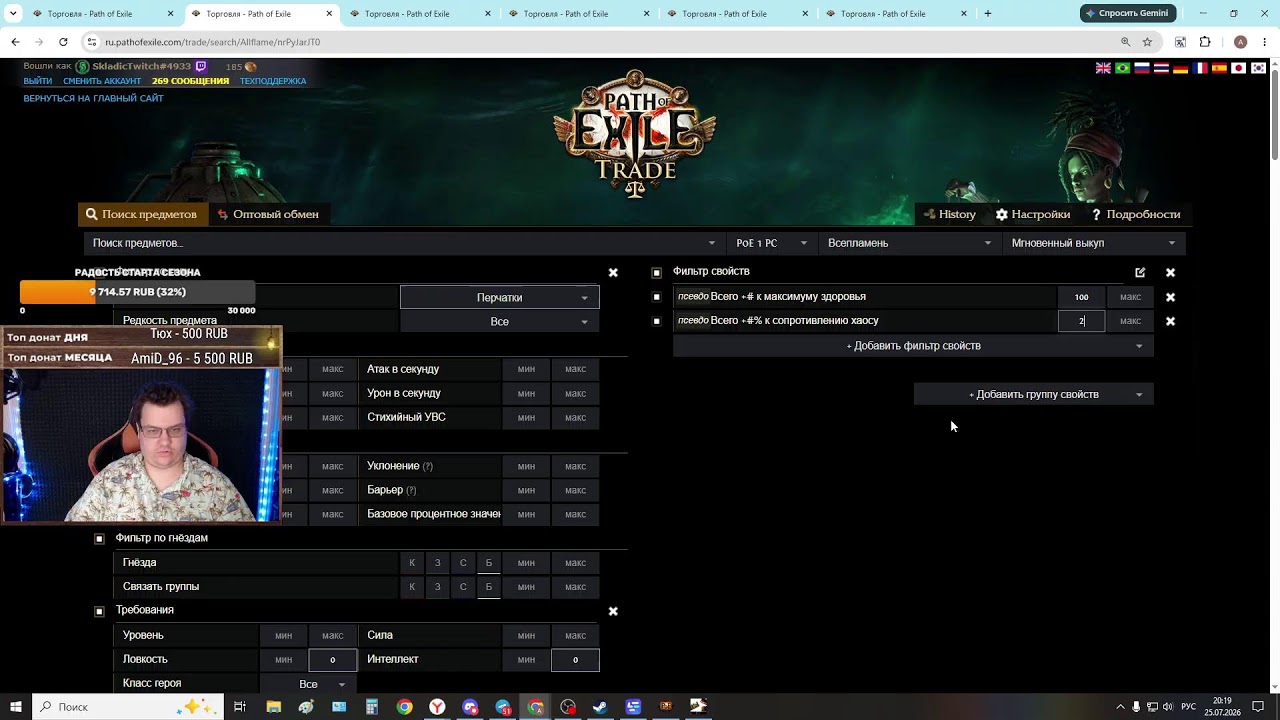1280x720 pixels.
Task: Click the Ловкость макс input field
Action: pos(333,660)
